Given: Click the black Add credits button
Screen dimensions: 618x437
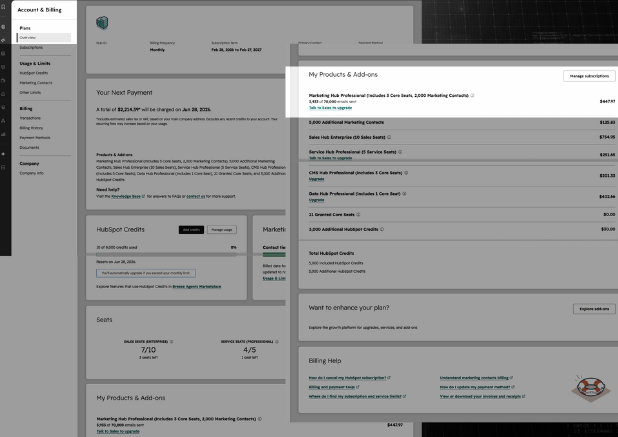Looking at the screenshot, I should point(191,229).
